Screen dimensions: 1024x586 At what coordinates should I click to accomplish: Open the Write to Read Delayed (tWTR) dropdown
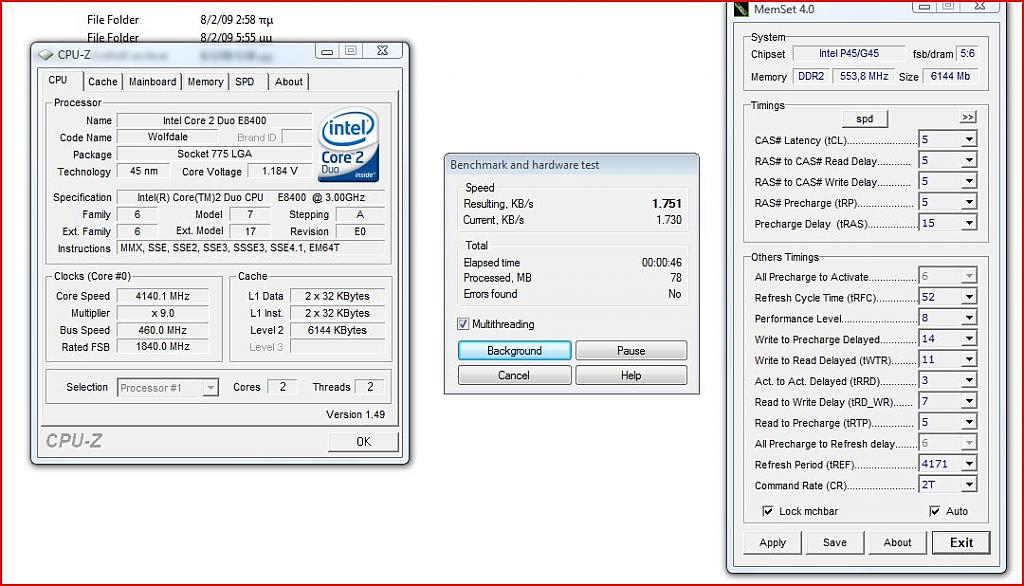(969, 360)
